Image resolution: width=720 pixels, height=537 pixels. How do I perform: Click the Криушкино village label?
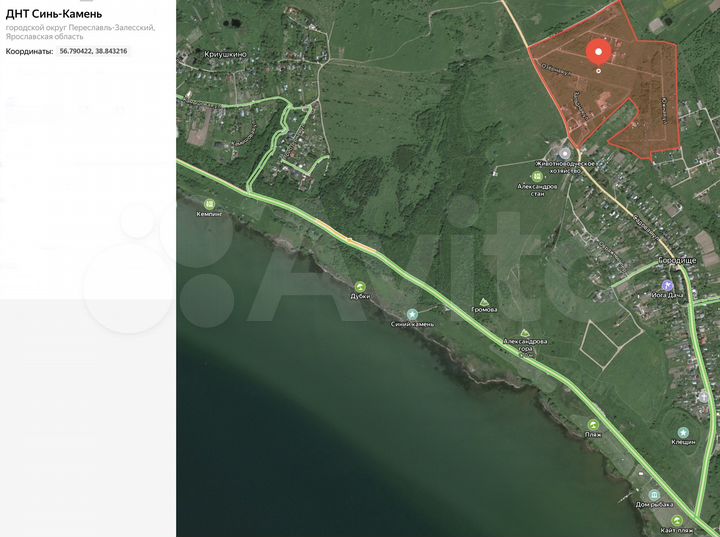click(225, 54)
